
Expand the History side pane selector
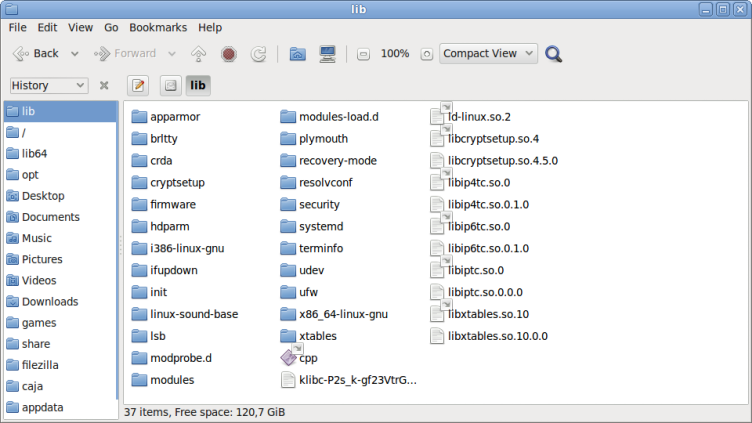pos(48,86)
